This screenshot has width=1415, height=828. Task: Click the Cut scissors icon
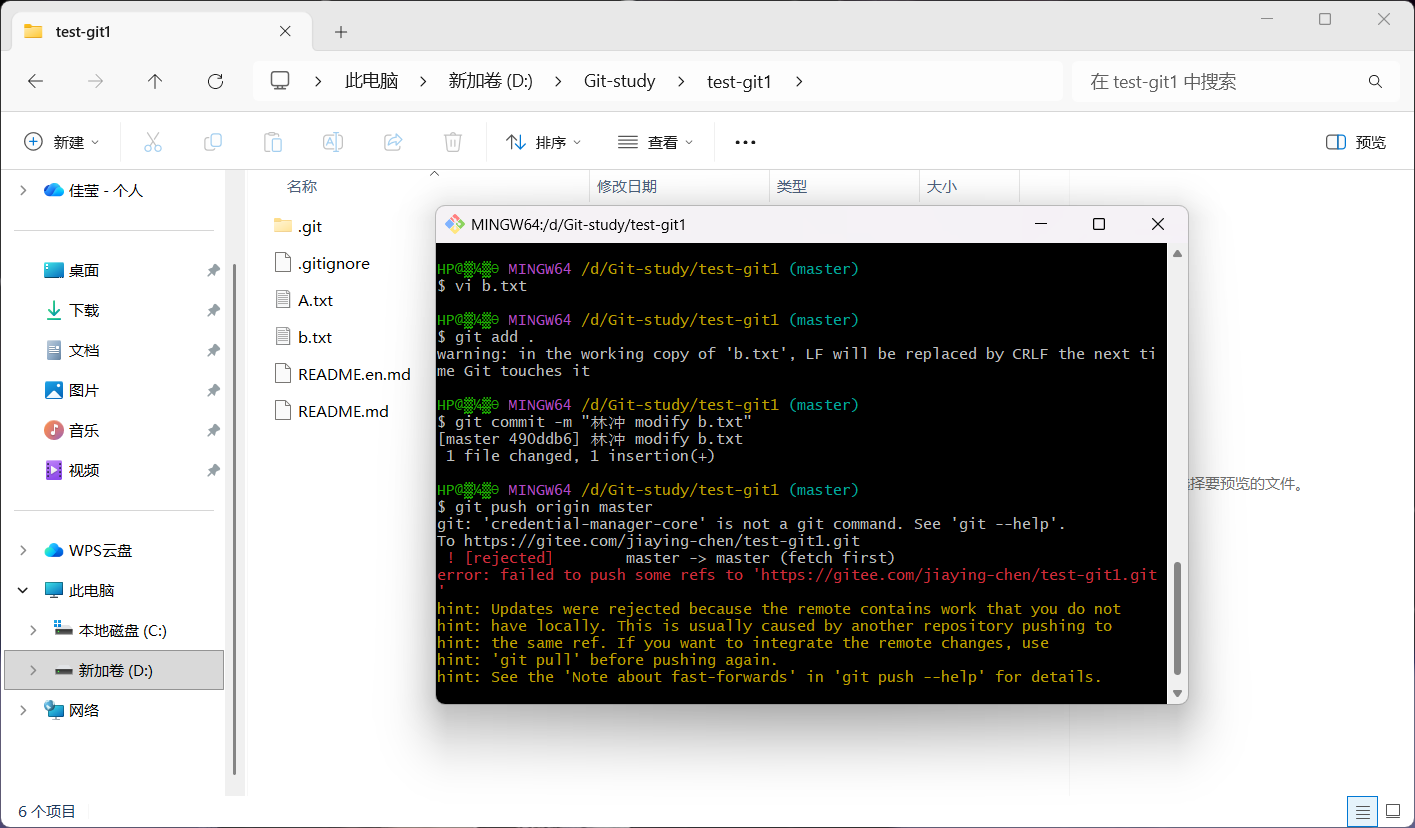click(x=153, y=142)
